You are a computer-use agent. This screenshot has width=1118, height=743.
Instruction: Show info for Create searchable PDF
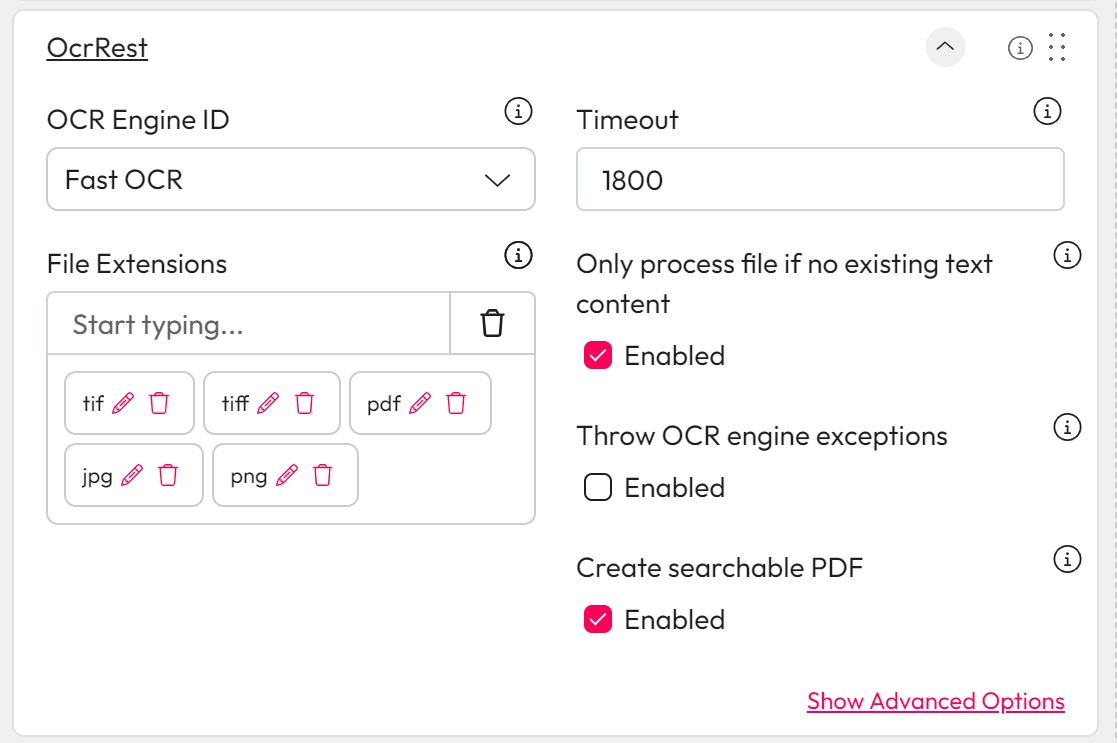(x=1067, y=560)
